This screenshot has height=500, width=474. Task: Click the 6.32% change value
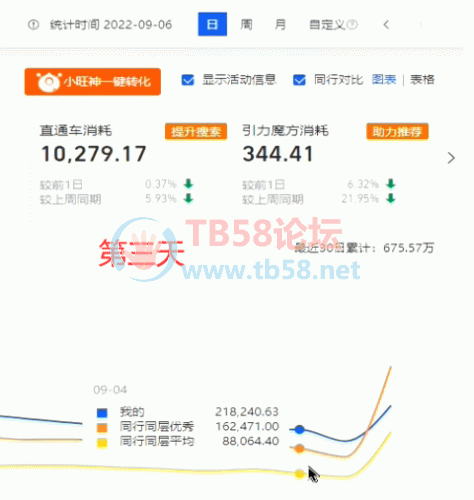click(x=363, y=184)
